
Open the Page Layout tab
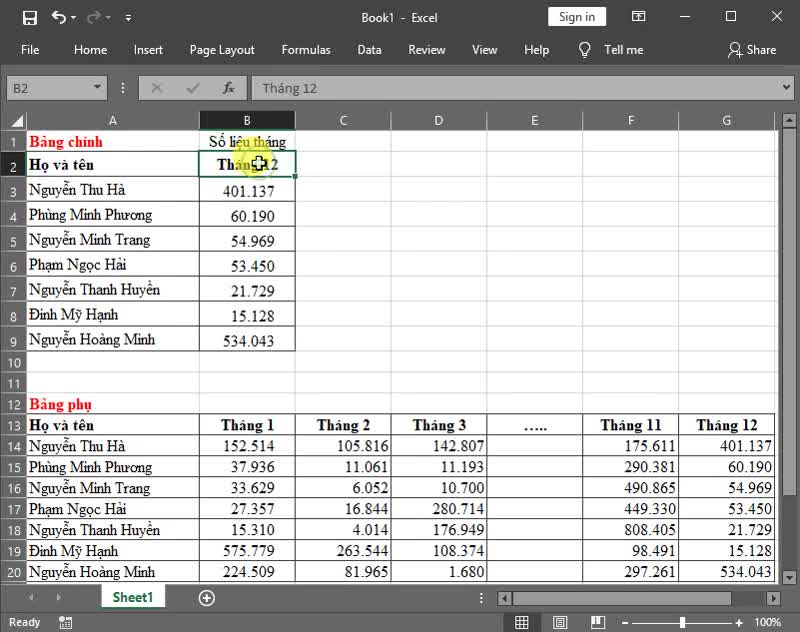point(222,49)
